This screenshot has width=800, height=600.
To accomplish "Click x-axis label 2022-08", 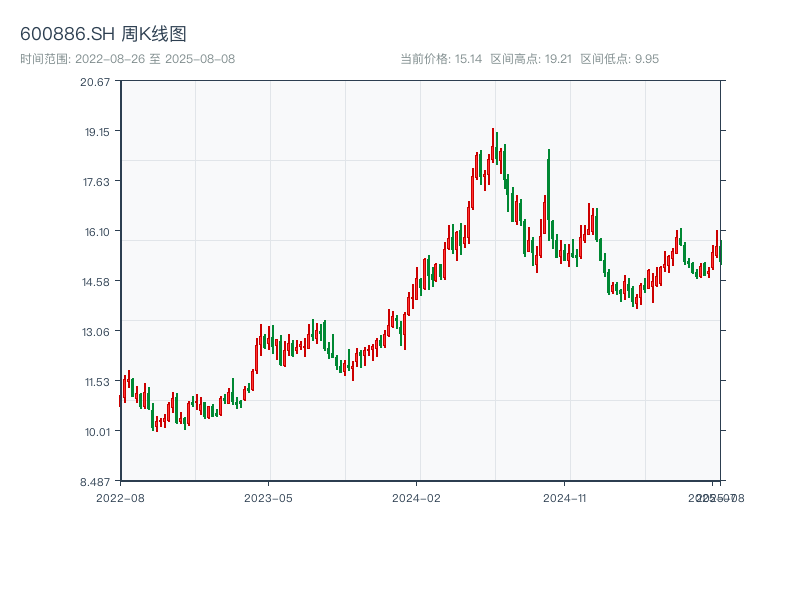I will (x=120, y=498).
